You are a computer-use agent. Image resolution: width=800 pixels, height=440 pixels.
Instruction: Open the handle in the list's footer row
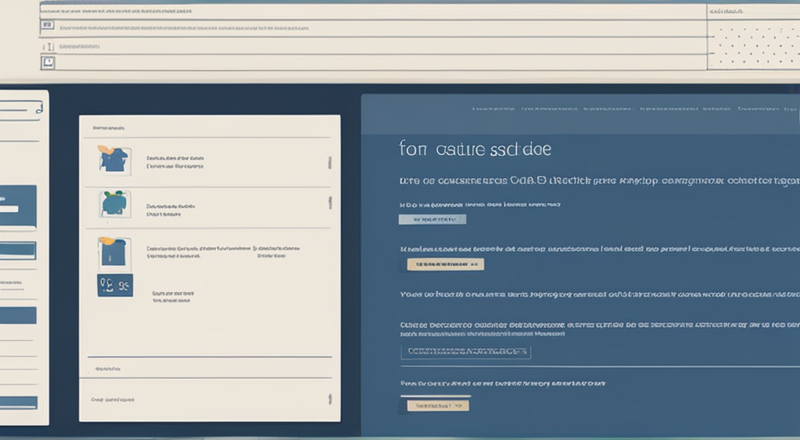tap(330, 399)
